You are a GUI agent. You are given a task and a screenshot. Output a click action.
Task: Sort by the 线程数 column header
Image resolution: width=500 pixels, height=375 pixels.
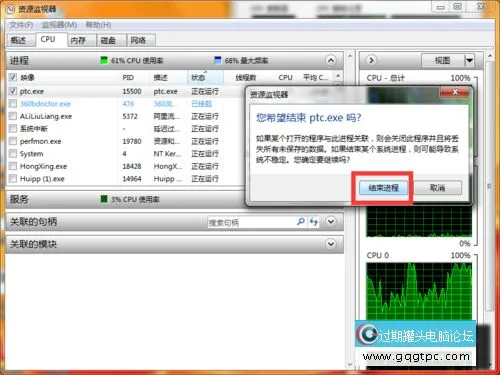[246, 78]
